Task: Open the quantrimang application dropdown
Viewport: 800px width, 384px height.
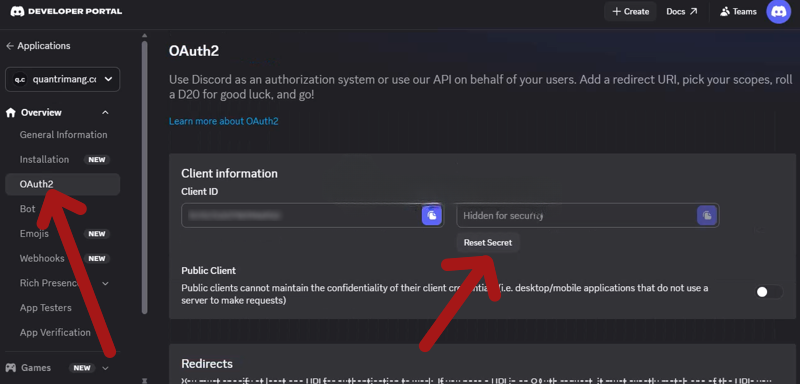Action: click(x=63, y=80)
